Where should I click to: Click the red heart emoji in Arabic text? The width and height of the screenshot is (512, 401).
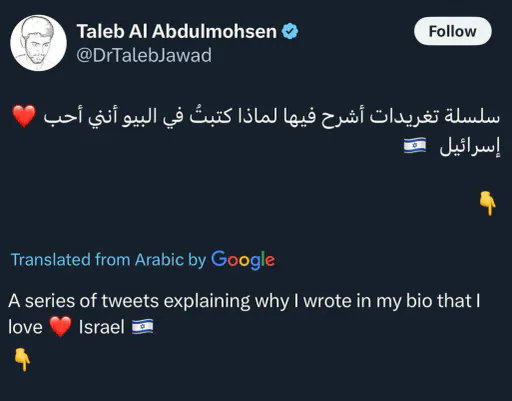click(x=24, y=116)
